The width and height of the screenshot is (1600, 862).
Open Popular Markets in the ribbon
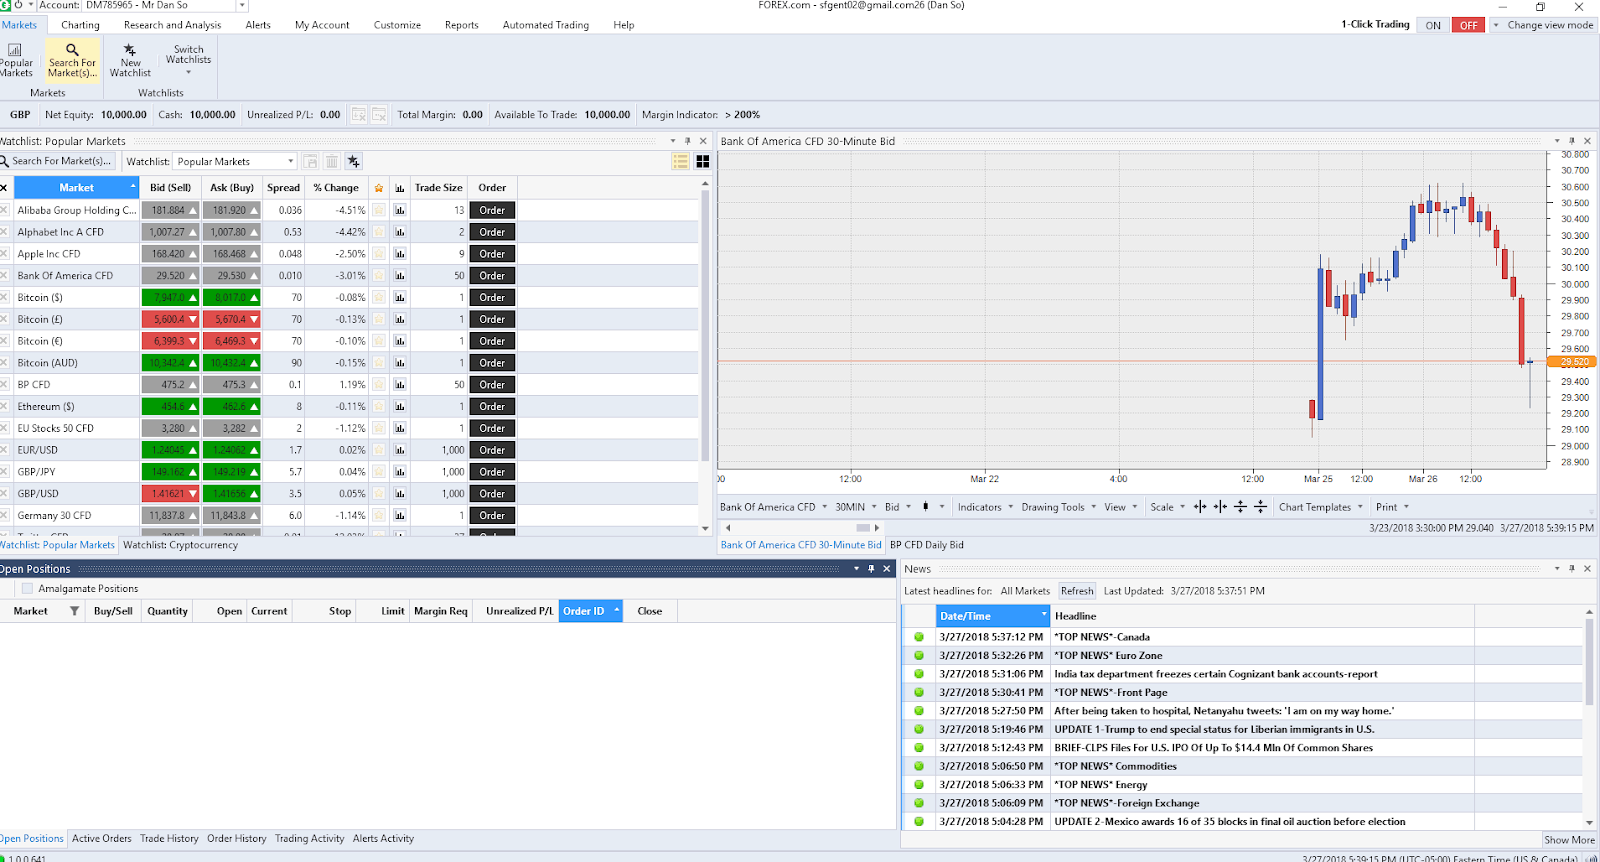coord(16,60)
